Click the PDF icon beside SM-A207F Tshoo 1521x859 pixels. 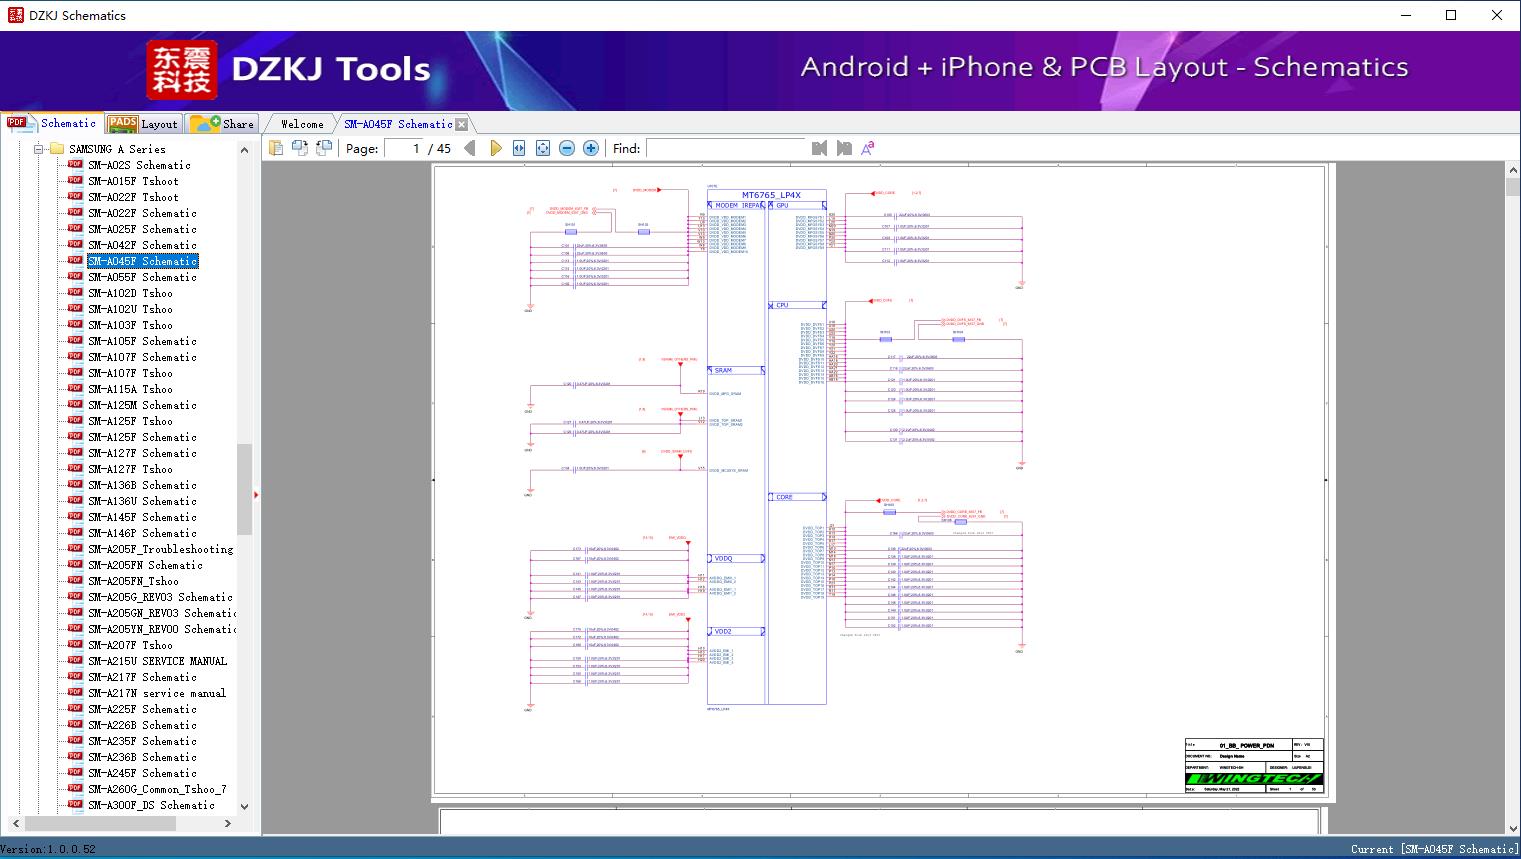pos(75,645)
